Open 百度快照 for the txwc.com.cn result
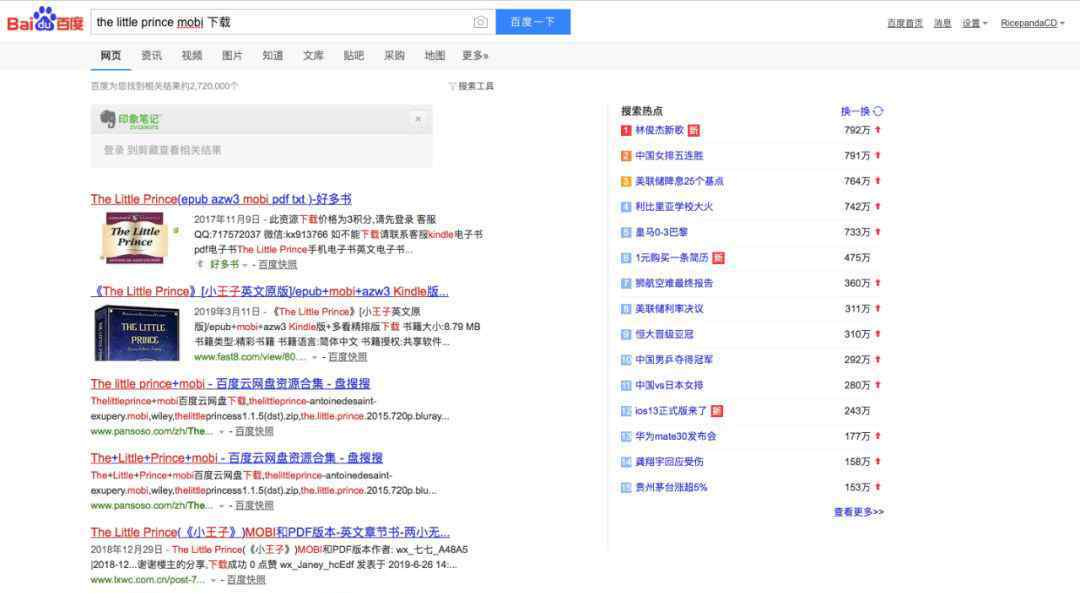 click(x=246, y=580)
